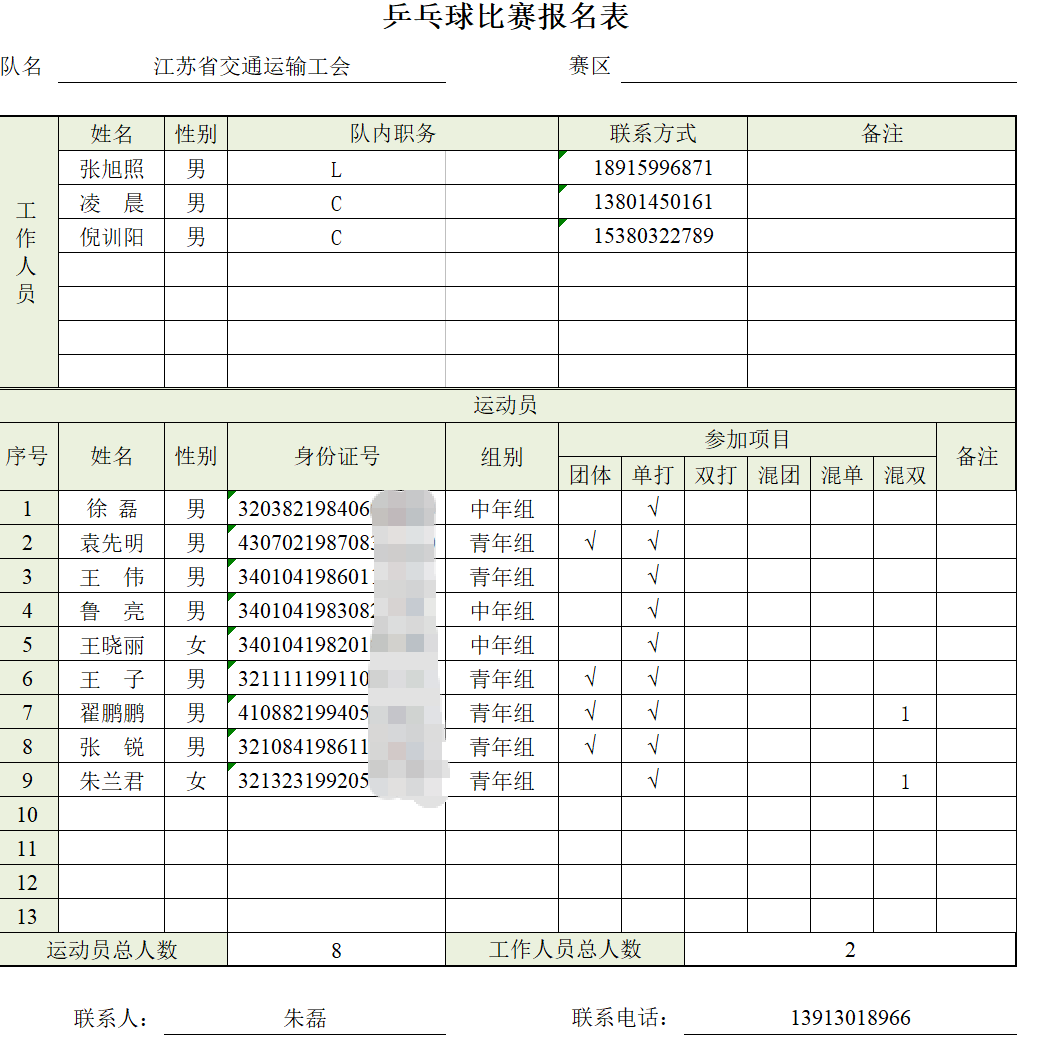Screen dimensions: 1044x1042
Task: Click 单打 checkmark in 王伟 row
Action: pos(653,576)
